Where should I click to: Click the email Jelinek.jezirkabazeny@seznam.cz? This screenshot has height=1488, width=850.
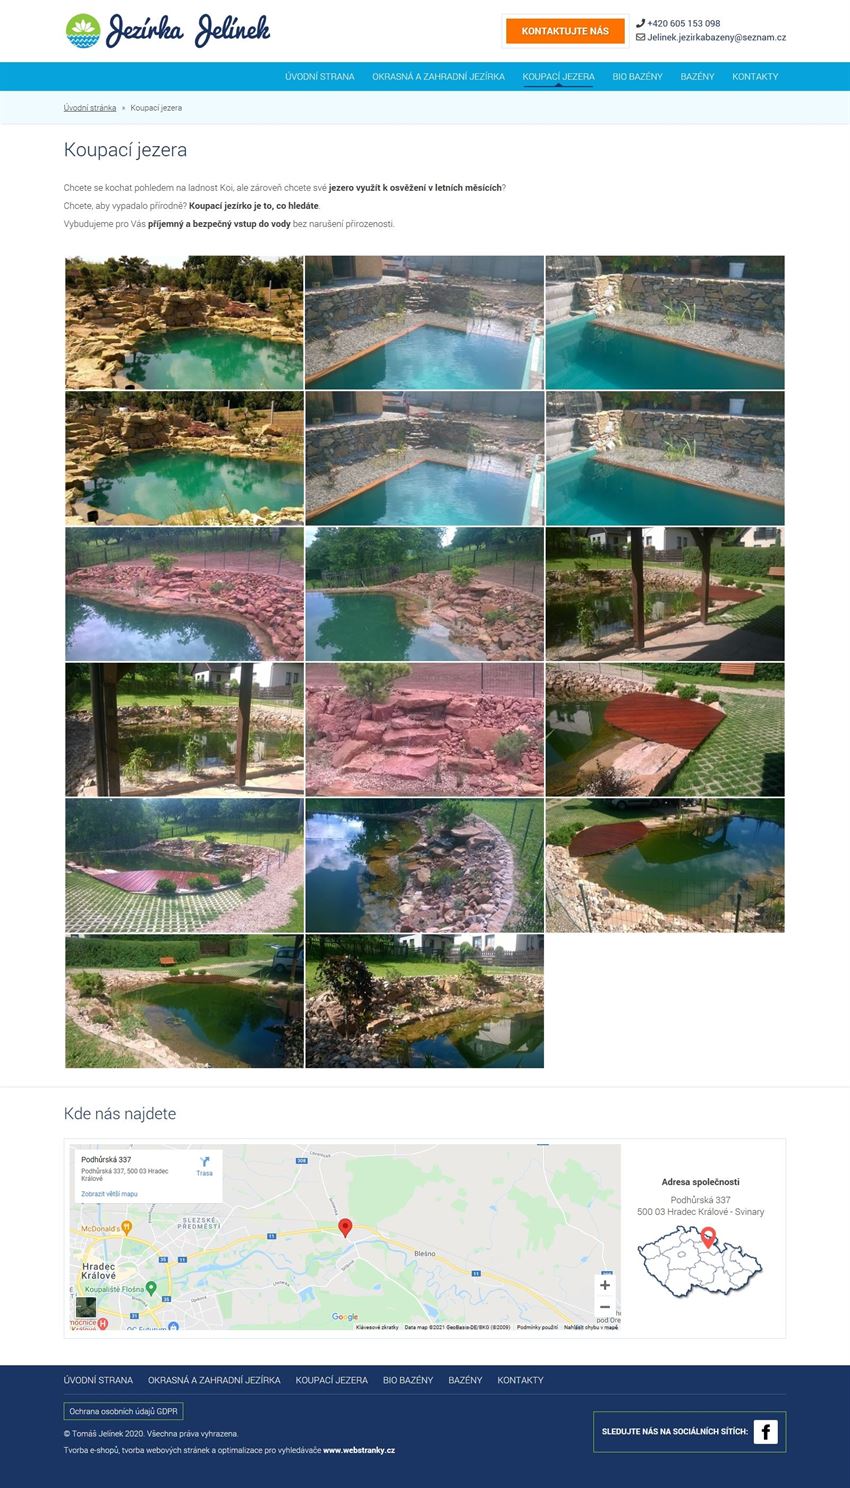pyautogui.click(x=716, y=38)
